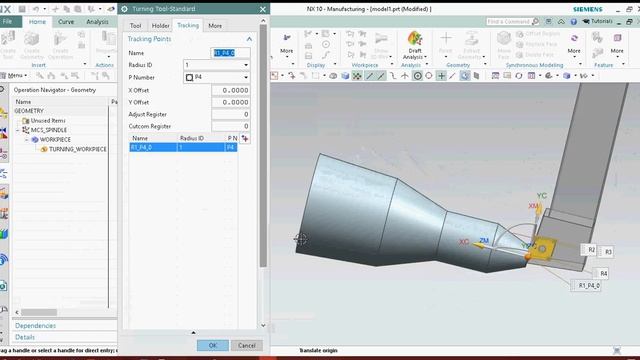Expand the Details panel
Image resolution: width=640 pixels, height=360 pixels.
[25, 337]
